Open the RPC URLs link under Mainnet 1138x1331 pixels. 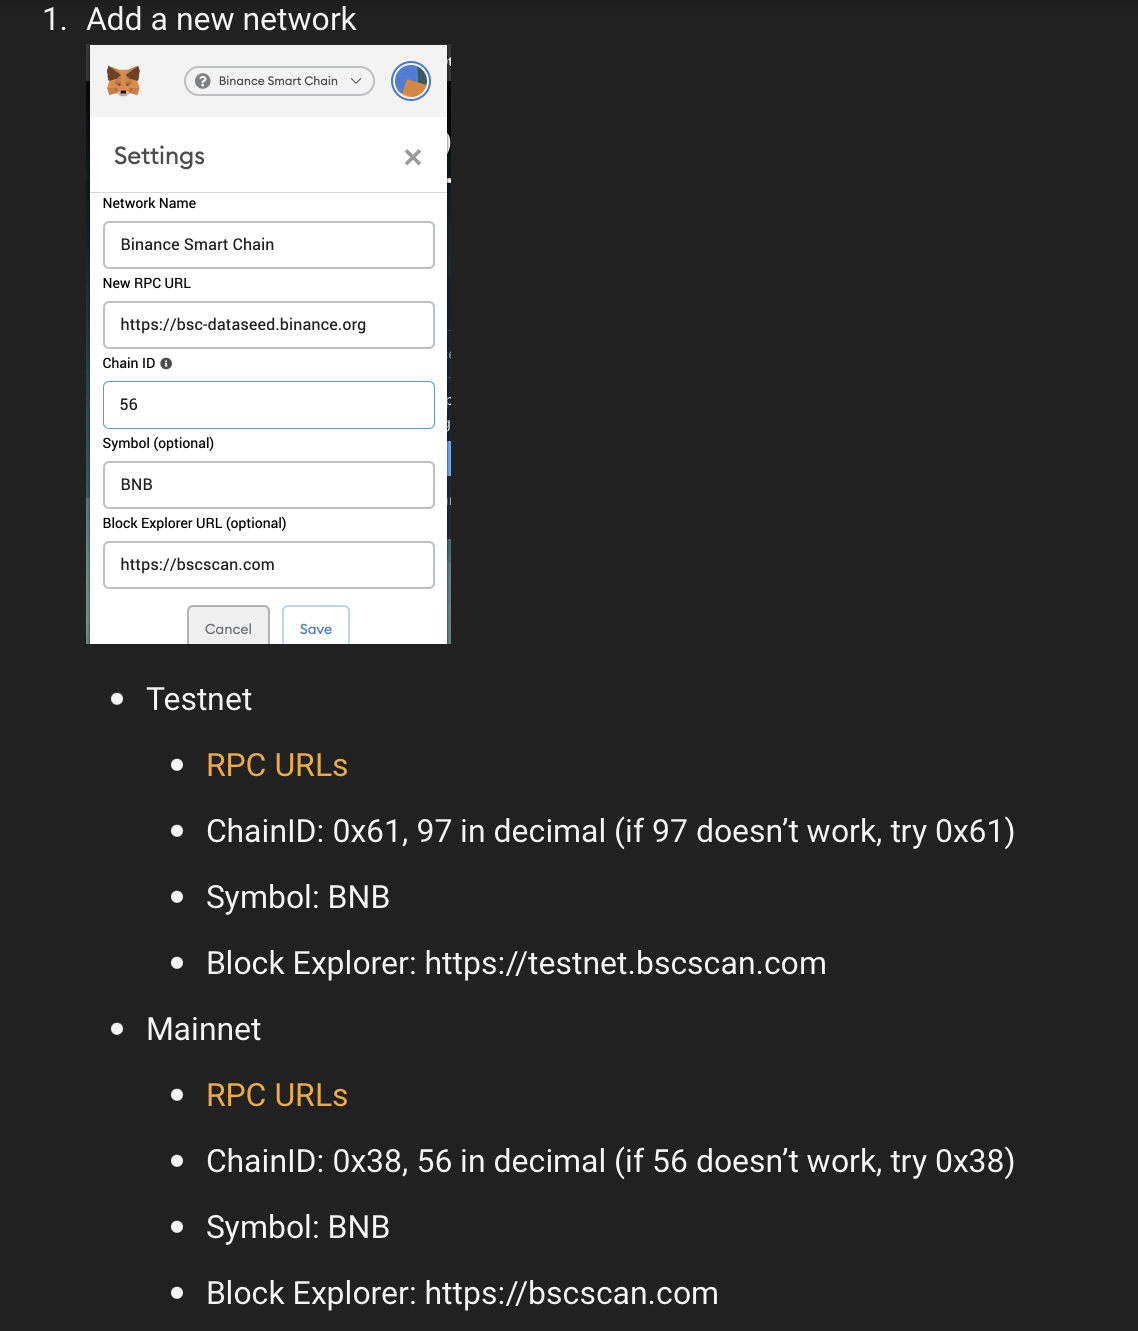[277, 1096]
